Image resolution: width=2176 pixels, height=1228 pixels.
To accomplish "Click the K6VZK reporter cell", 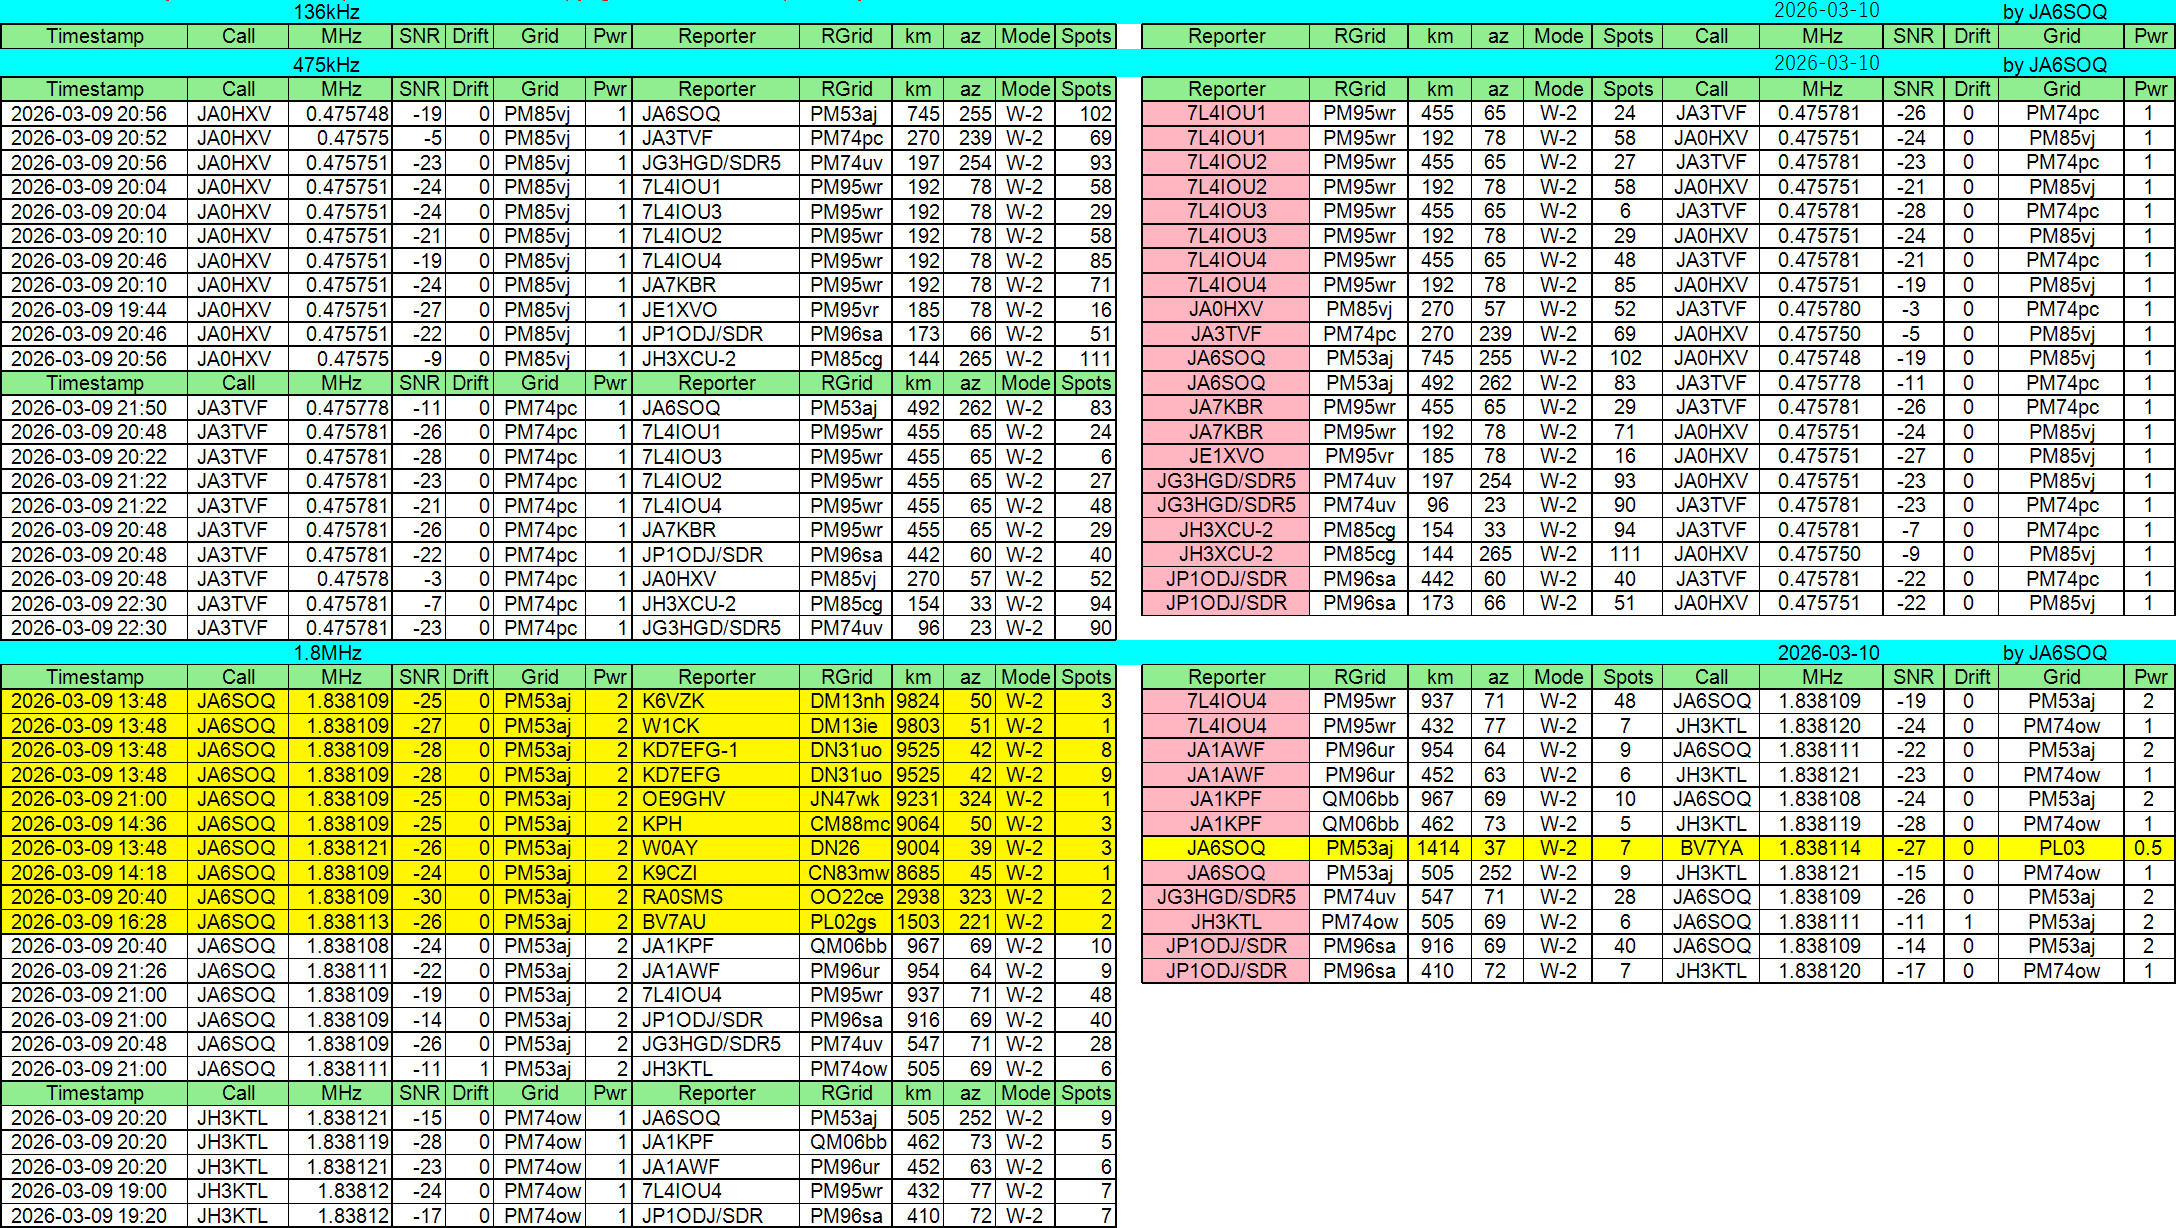I will click(x=673, y=701).
